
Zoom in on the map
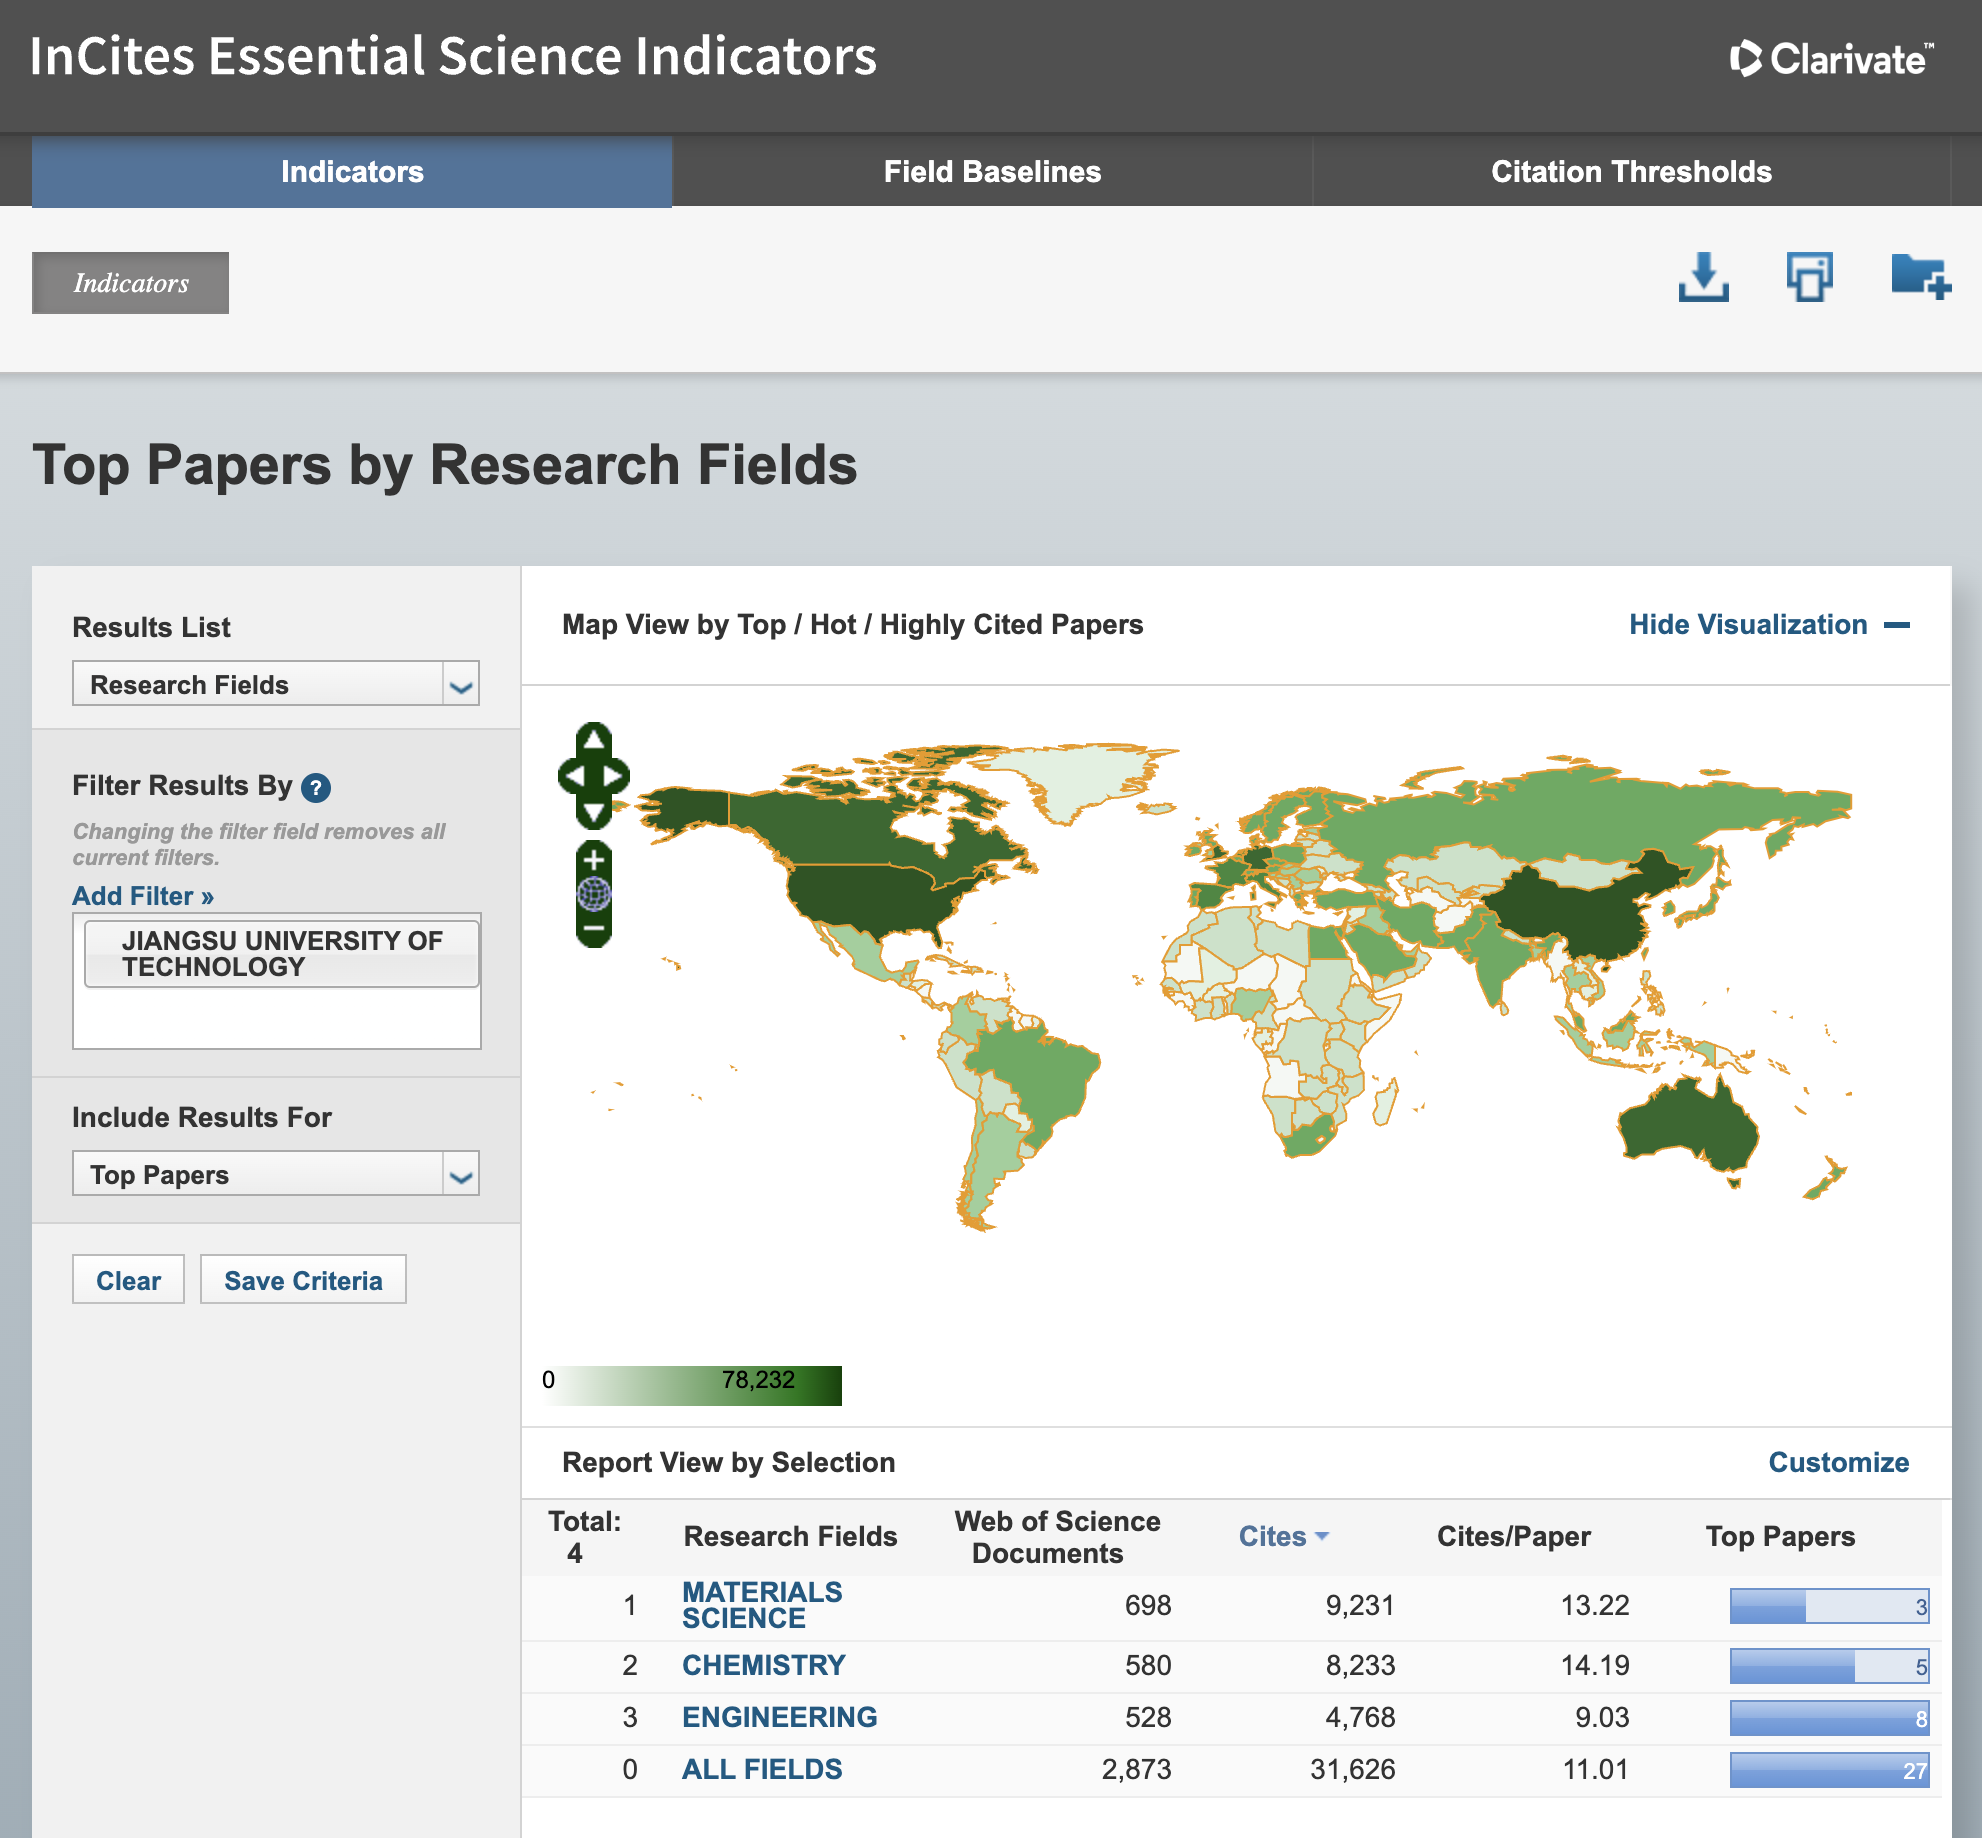[594, 860]
